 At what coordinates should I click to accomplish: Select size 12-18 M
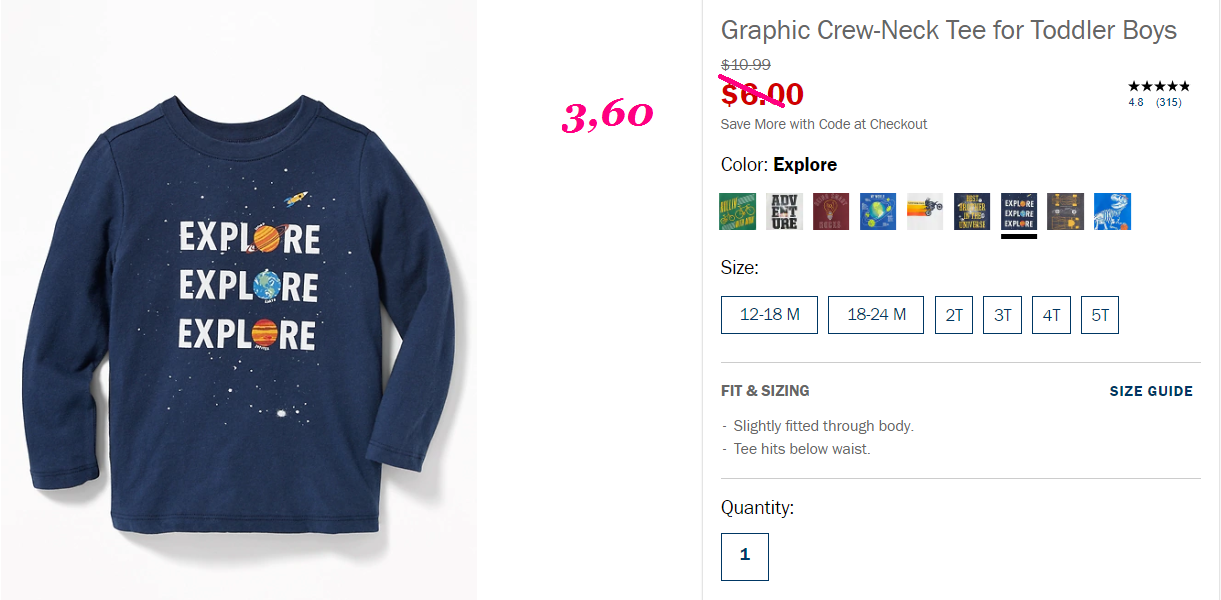click(769, 315)
